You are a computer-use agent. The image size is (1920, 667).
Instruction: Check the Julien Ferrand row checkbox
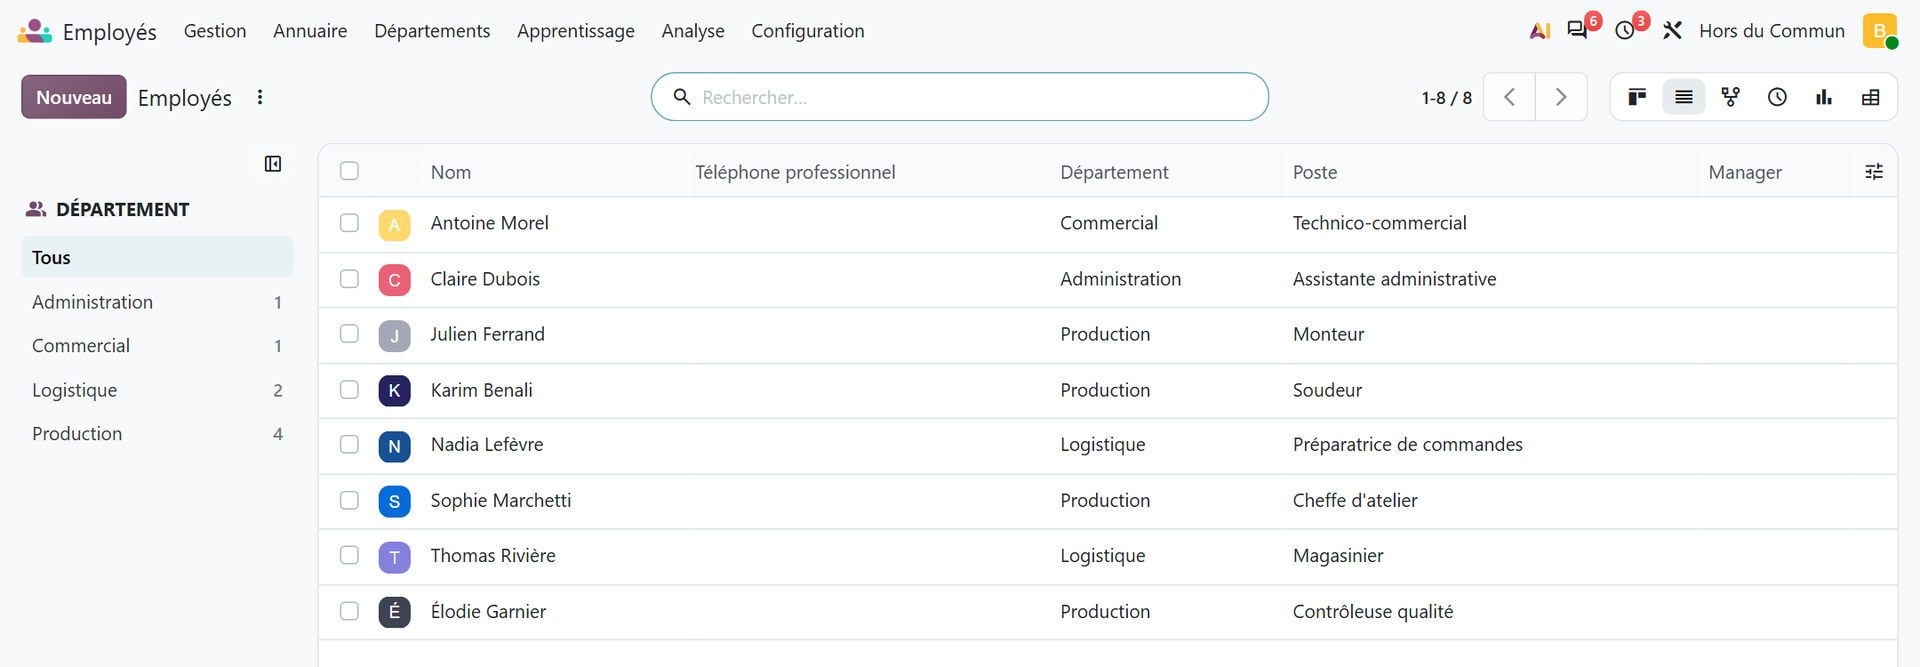pyautogui.click(x=349, y=334)
